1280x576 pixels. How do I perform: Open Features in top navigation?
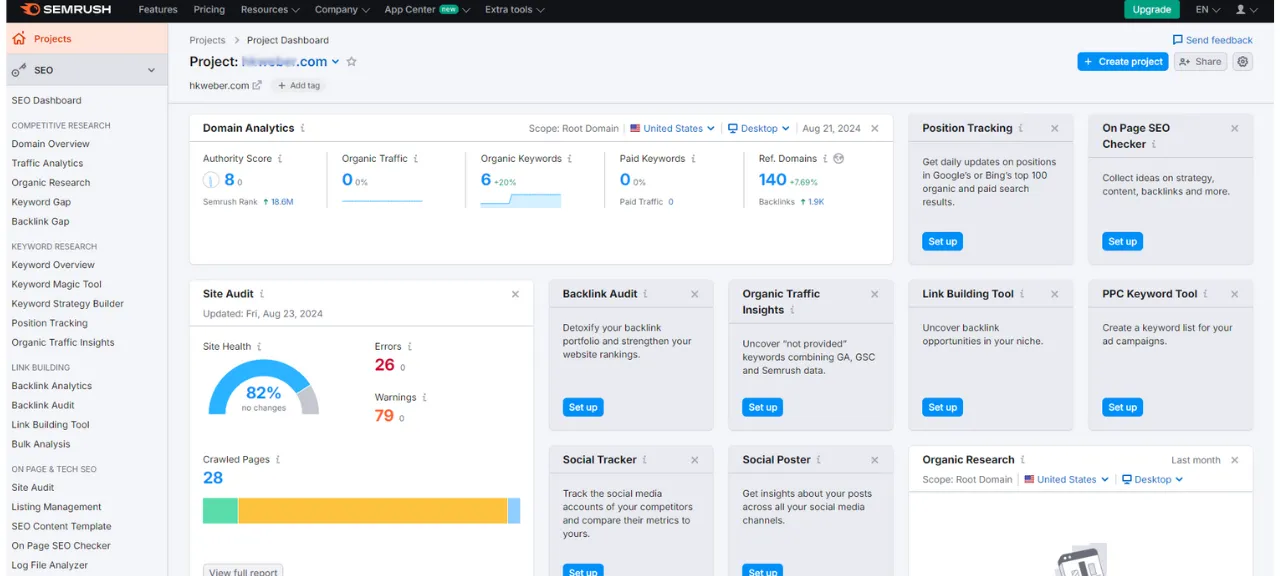[x=158, y=10]
